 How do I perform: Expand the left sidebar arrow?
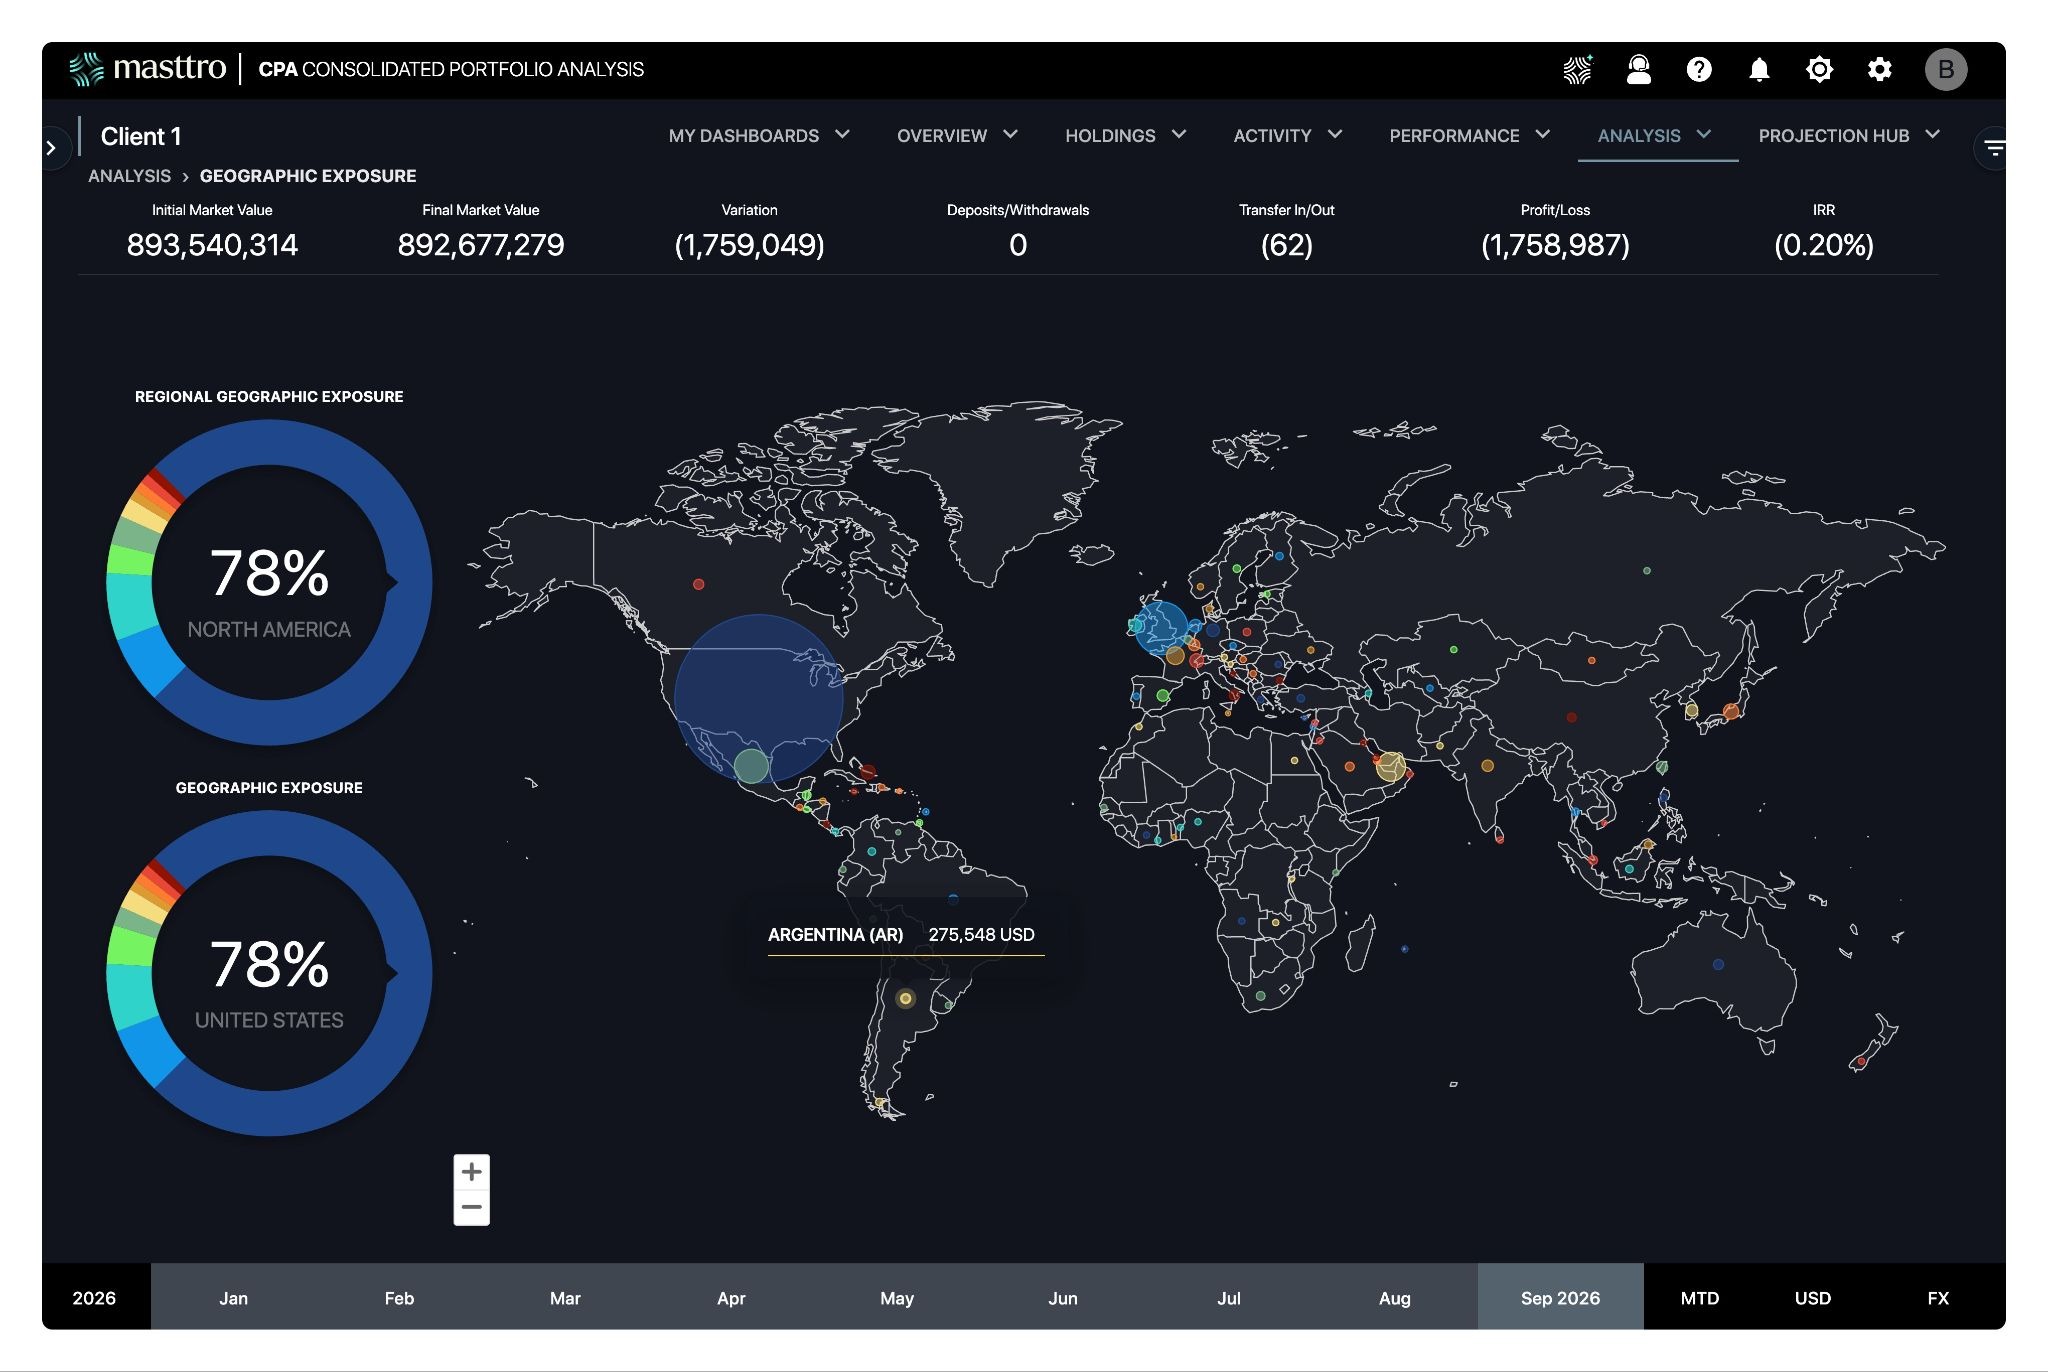(52, 148)
